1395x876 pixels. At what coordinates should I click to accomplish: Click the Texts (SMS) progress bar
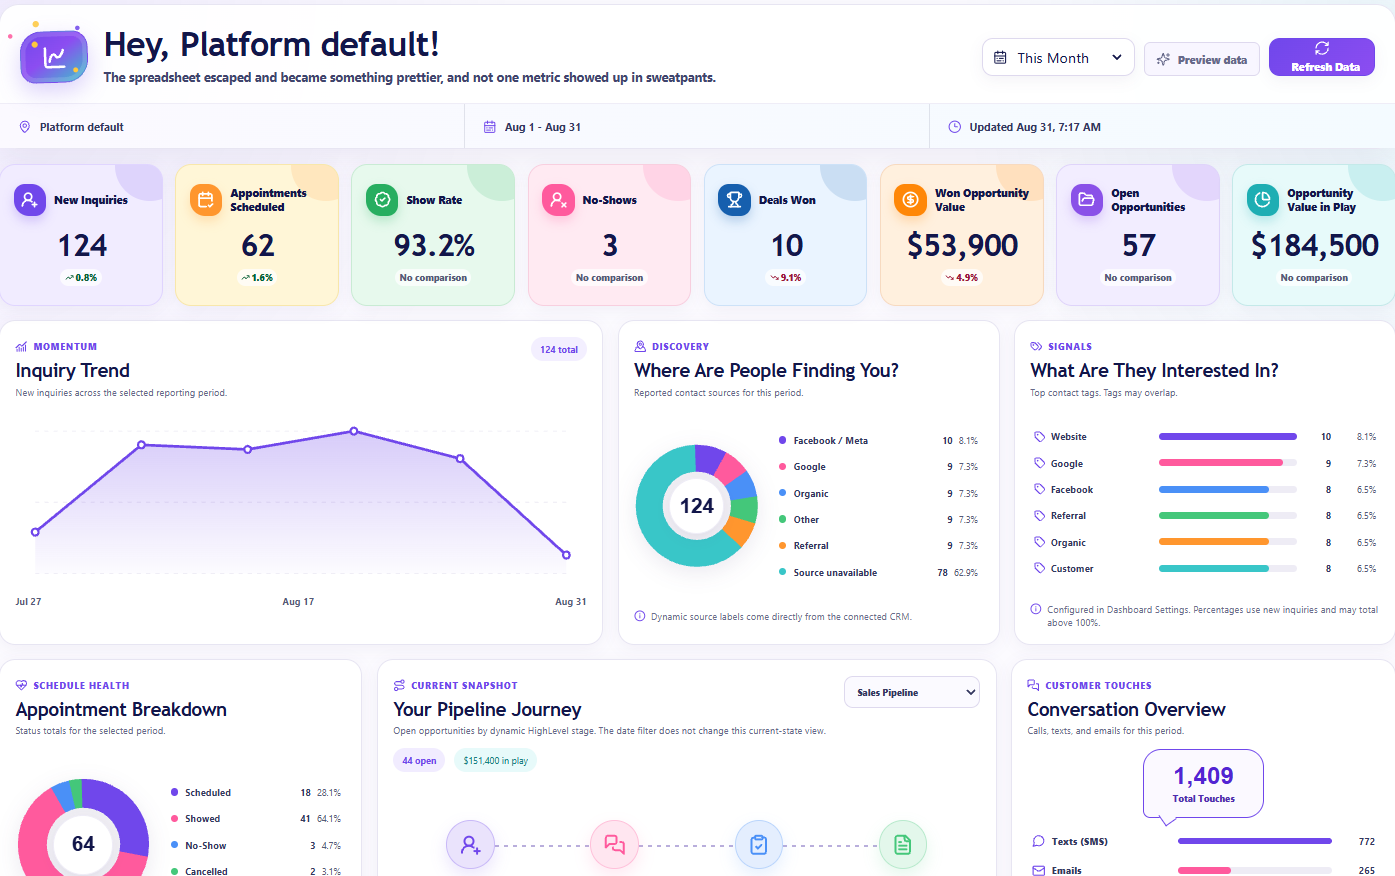pos(1255,841)
